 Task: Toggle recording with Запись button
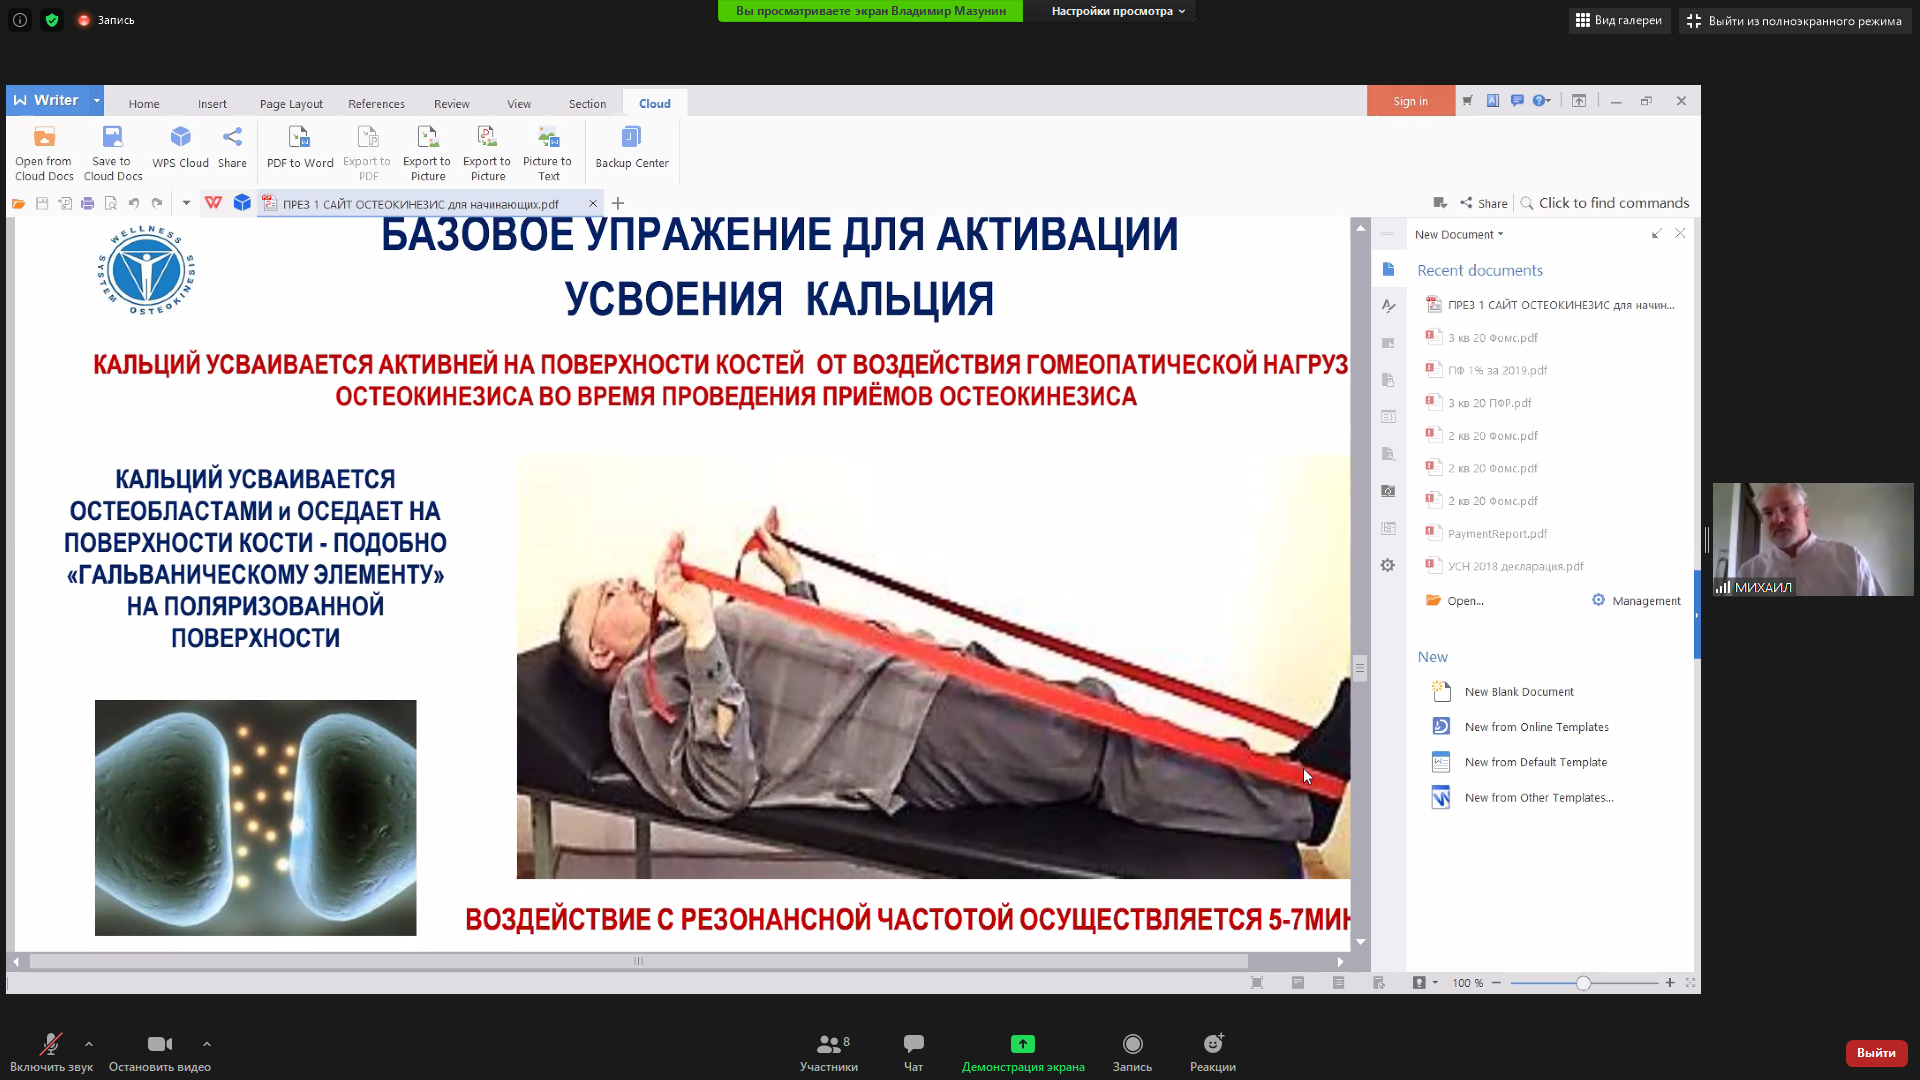(1132, 1045)
